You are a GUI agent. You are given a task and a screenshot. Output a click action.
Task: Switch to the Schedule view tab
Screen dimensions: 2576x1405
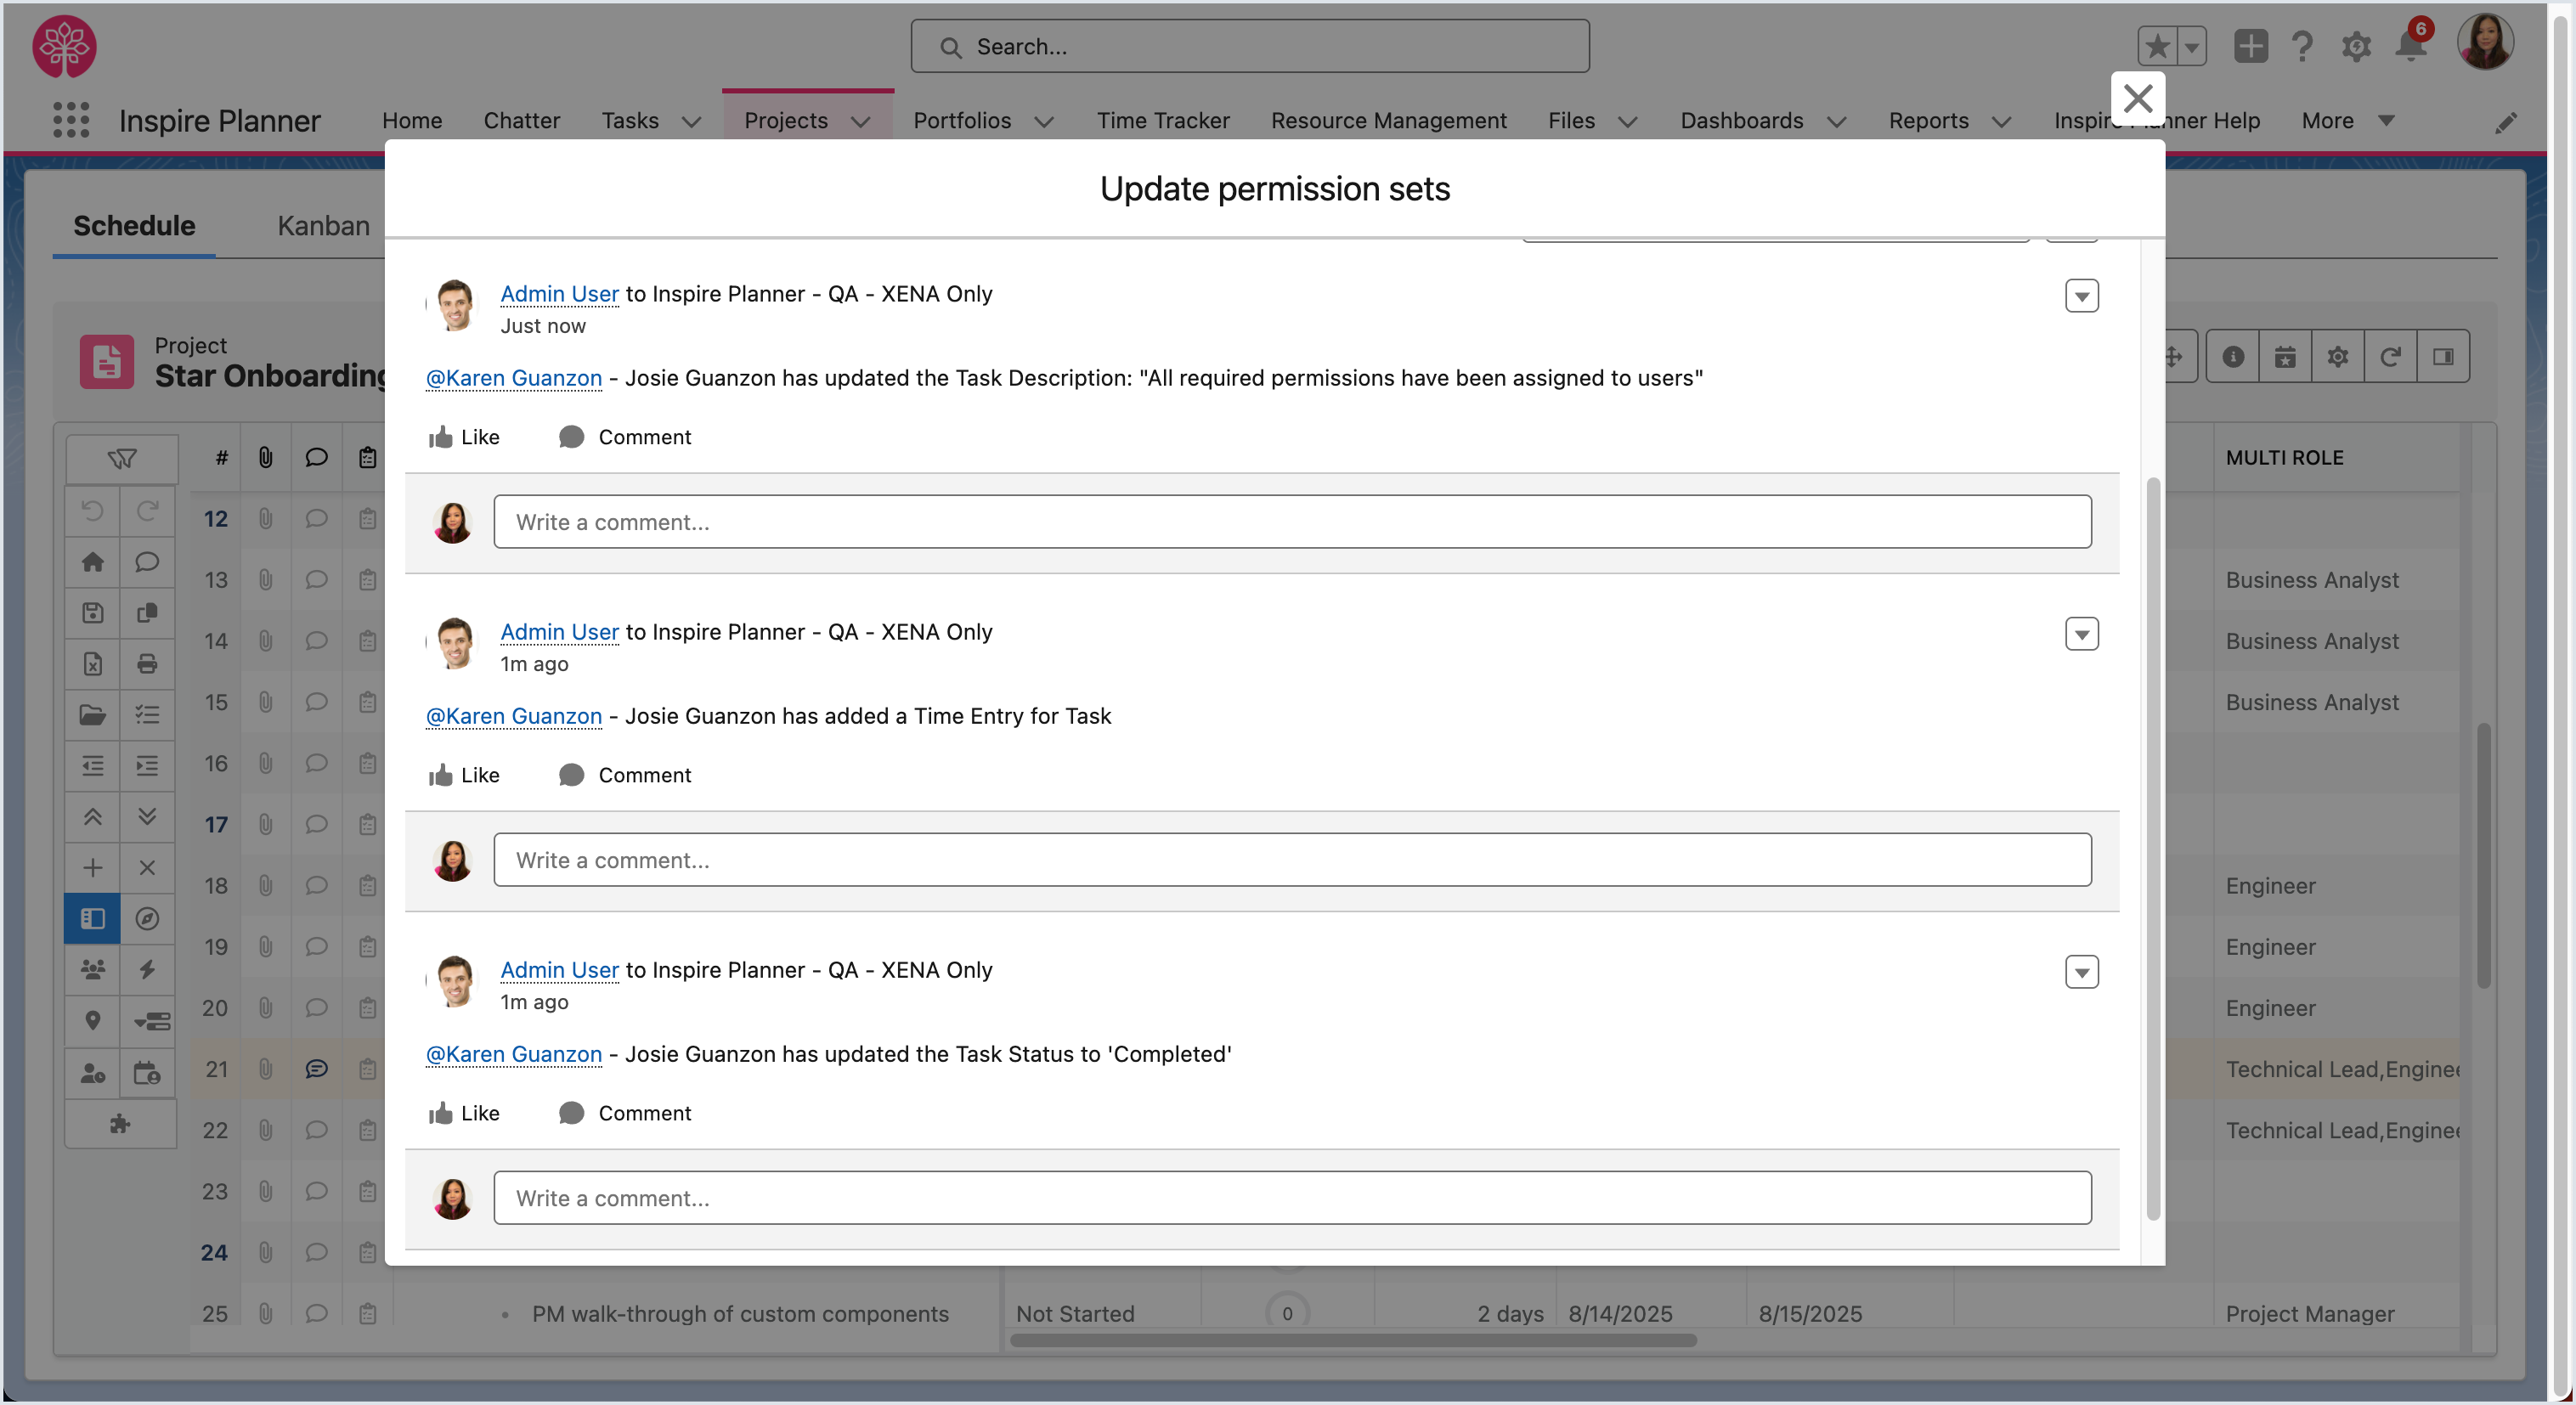pyautogui.click(x=134, y=226)
